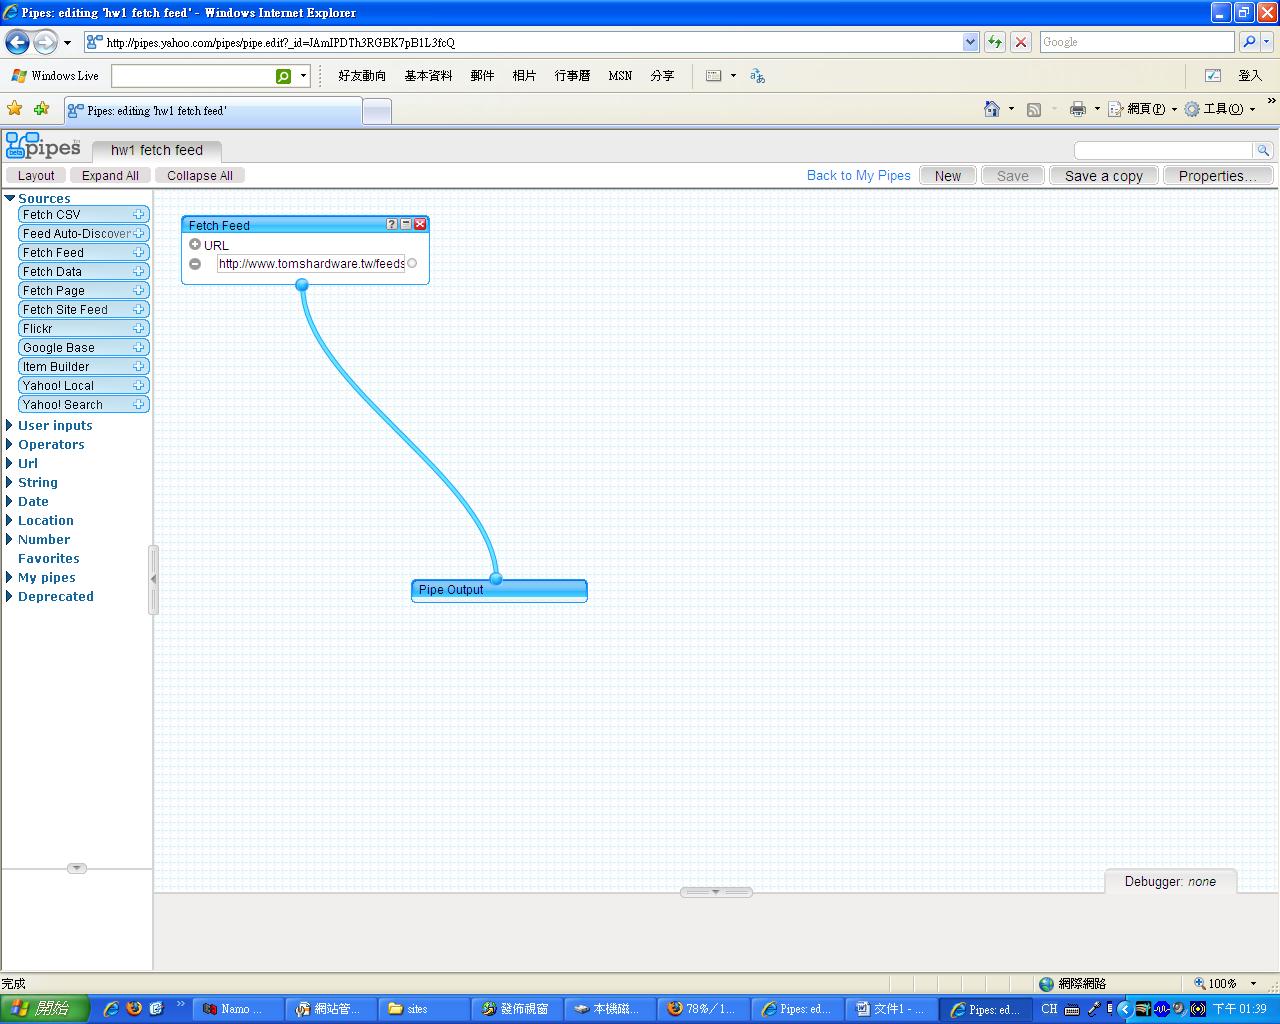Follow the Back to My Pipes link

[x=859, y=175]
